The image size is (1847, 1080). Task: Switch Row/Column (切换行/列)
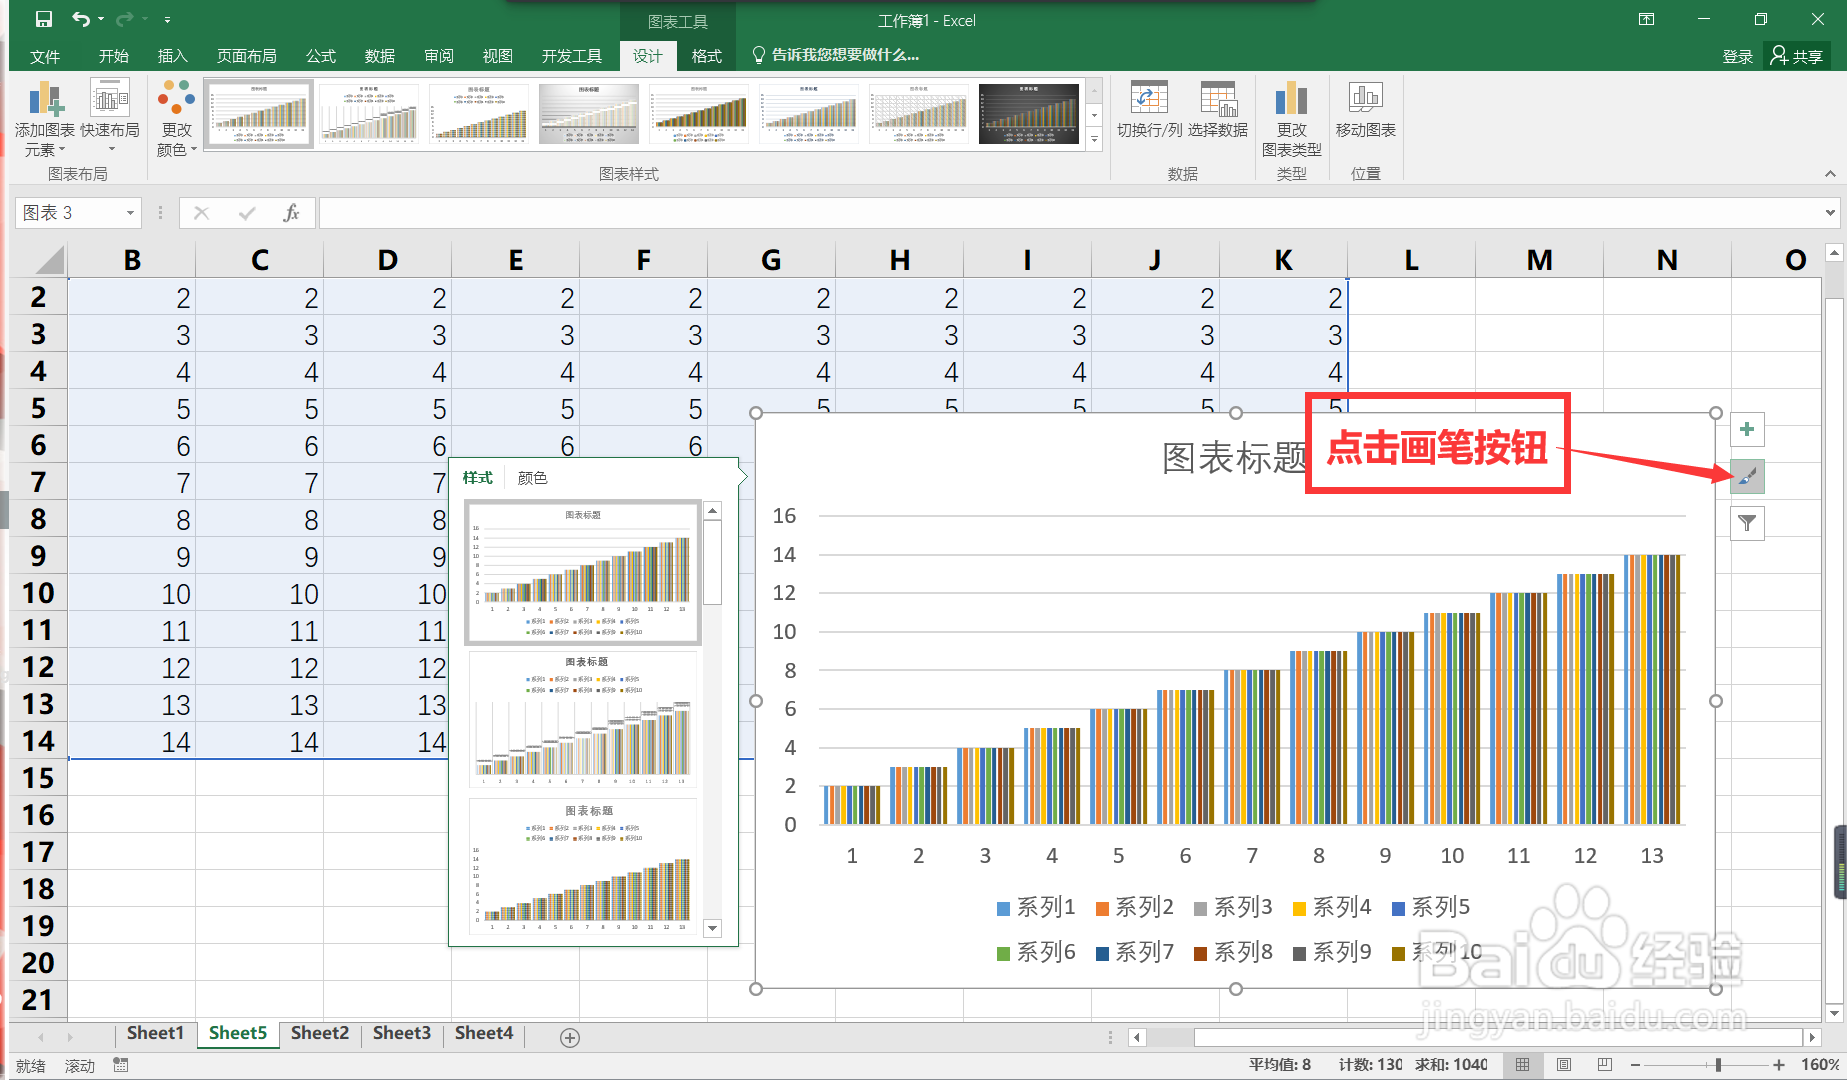[1149, 110]
